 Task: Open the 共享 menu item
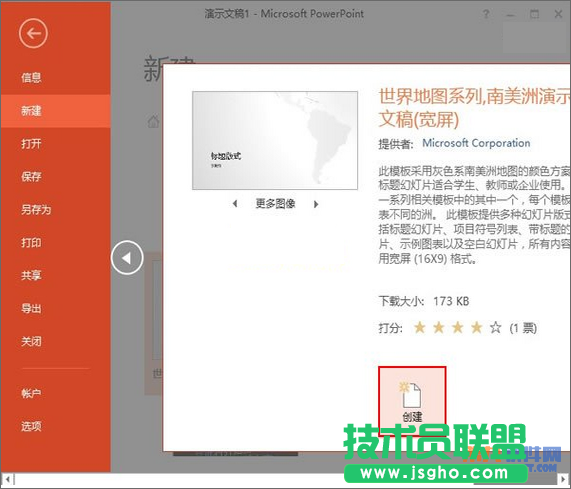tap(31, 275)
